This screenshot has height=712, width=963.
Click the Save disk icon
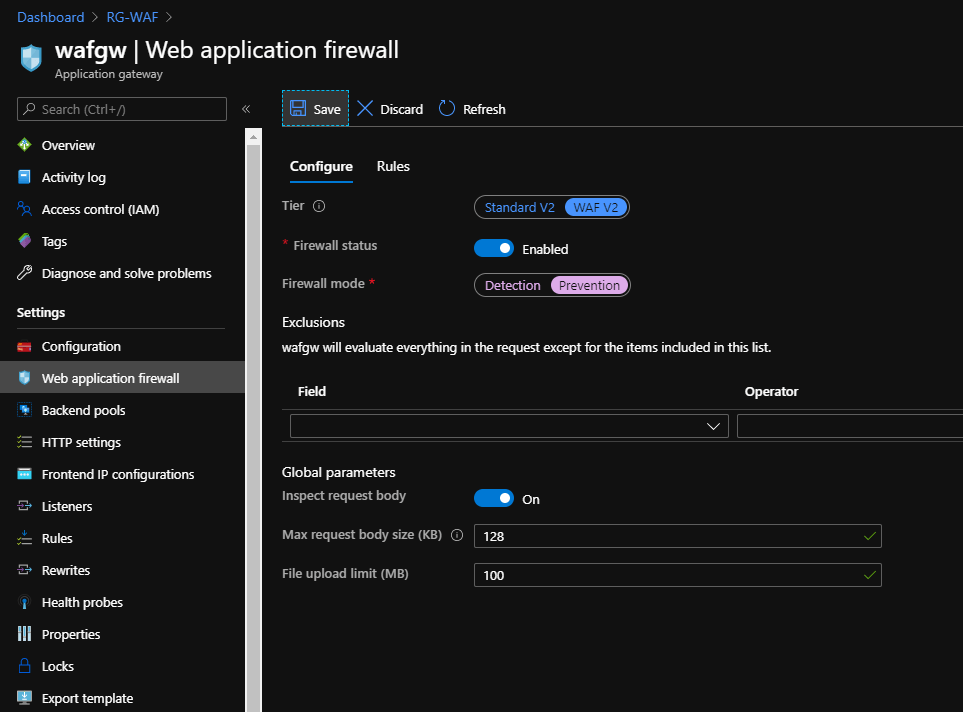click(297, 108)
